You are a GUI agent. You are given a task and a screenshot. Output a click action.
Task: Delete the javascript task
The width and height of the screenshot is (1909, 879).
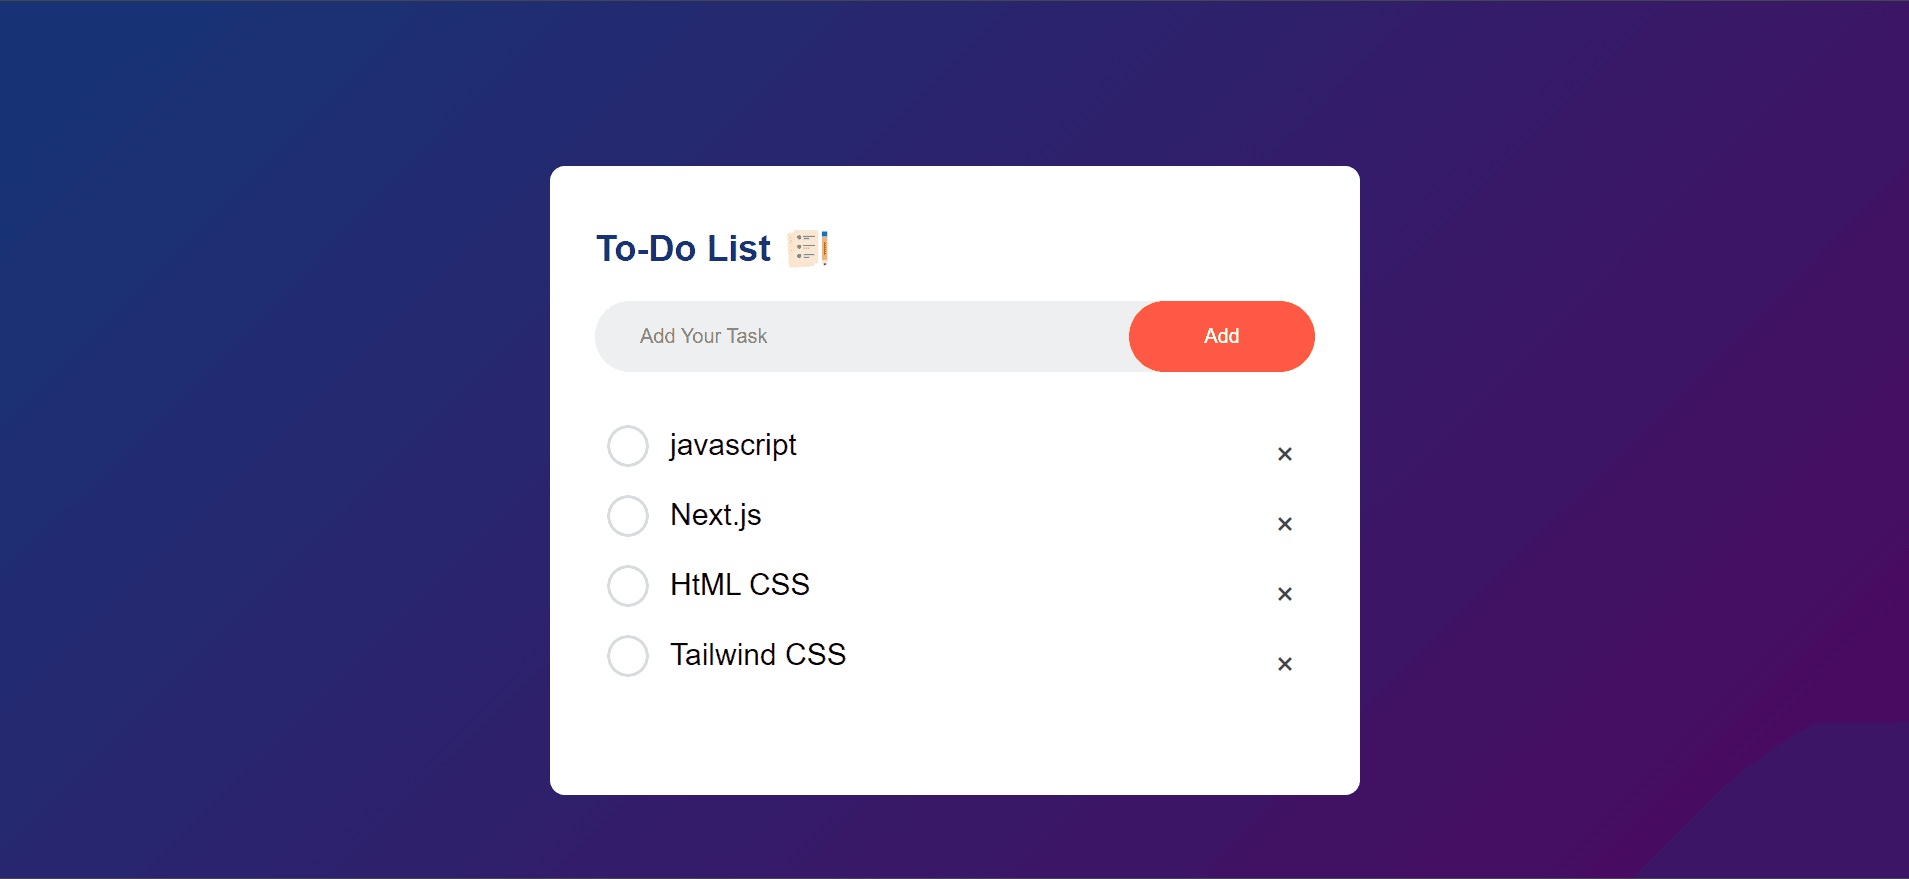[x=1285, y=454]
